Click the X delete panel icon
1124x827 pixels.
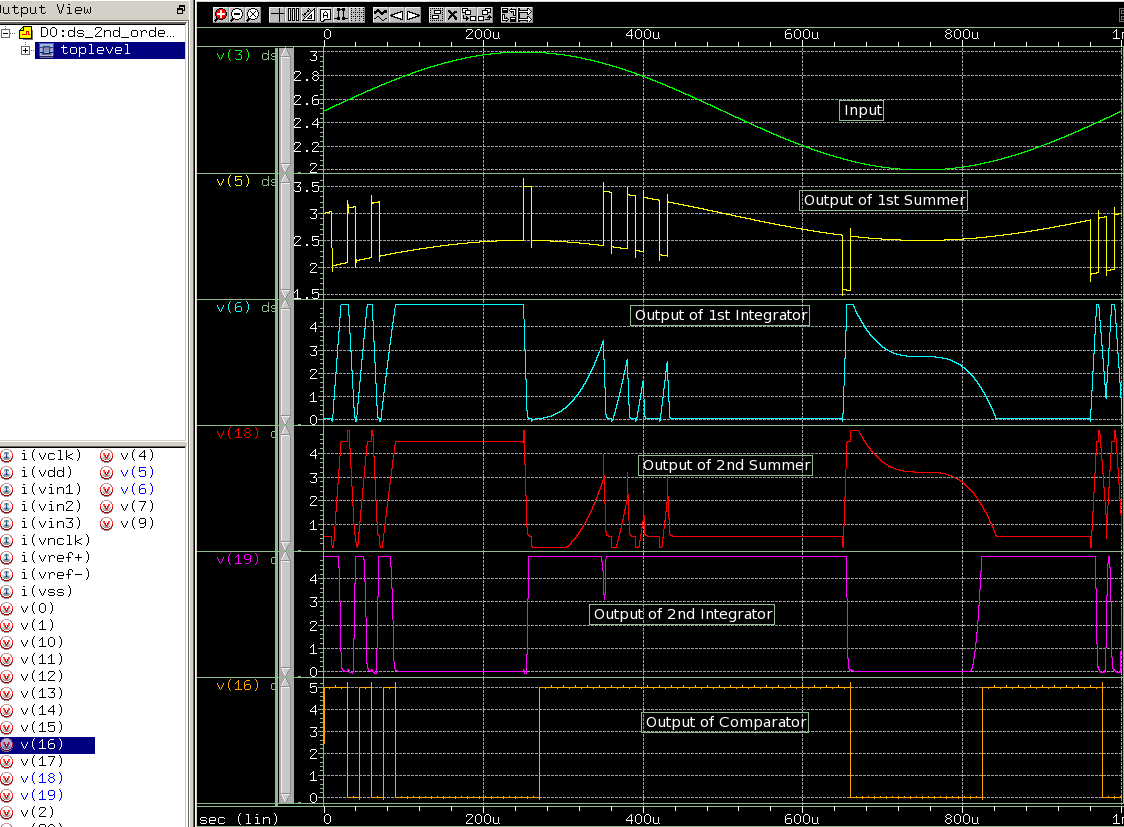click(452, 15)
